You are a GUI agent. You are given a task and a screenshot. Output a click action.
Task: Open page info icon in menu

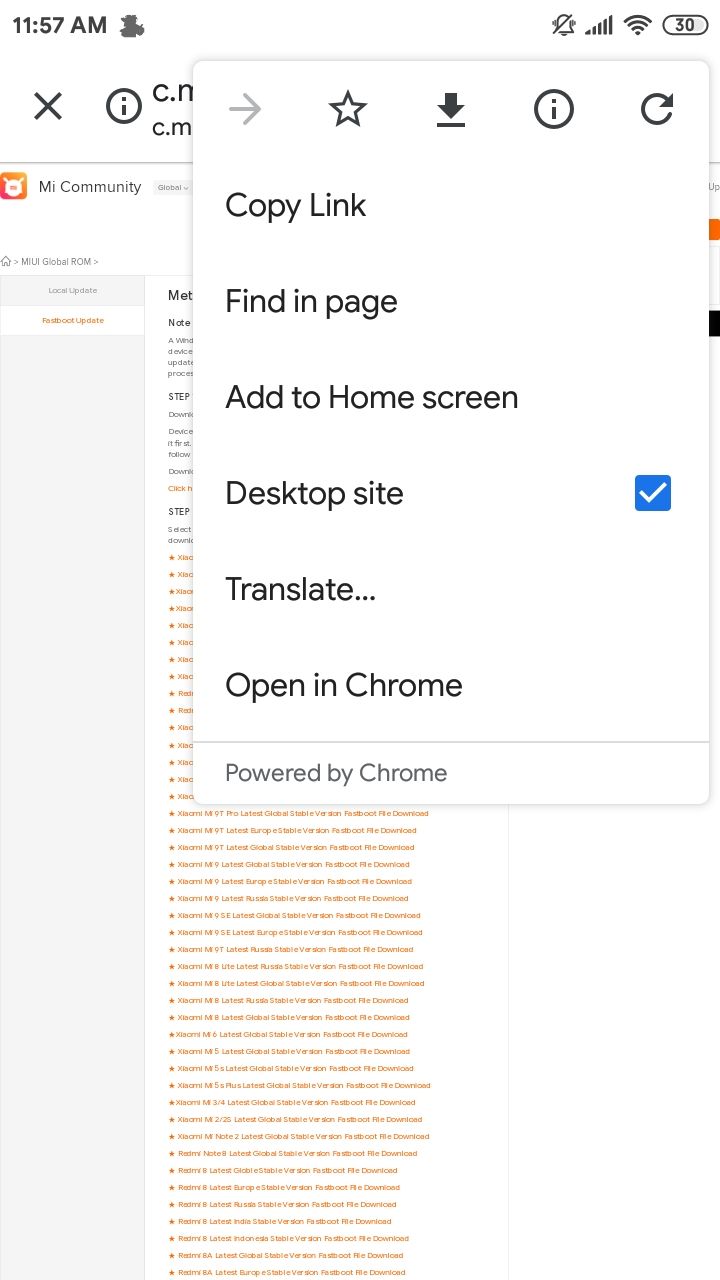tap(554, 109)
